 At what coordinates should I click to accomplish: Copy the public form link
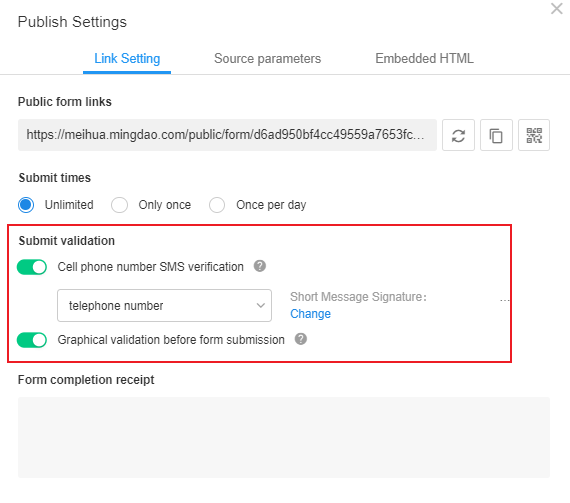tap(496, 135)
